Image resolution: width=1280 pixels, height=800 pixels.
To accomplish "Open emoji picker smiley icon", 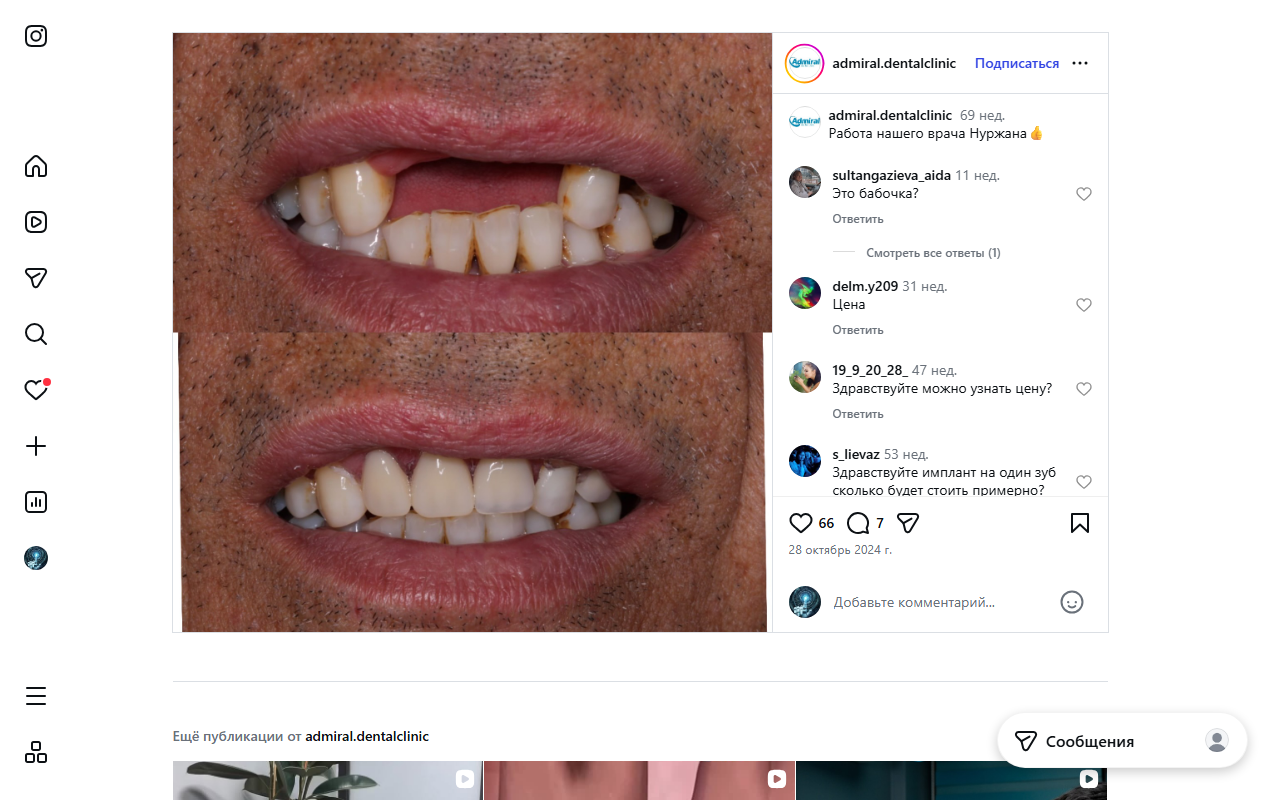I will (x=1072, y=602).
